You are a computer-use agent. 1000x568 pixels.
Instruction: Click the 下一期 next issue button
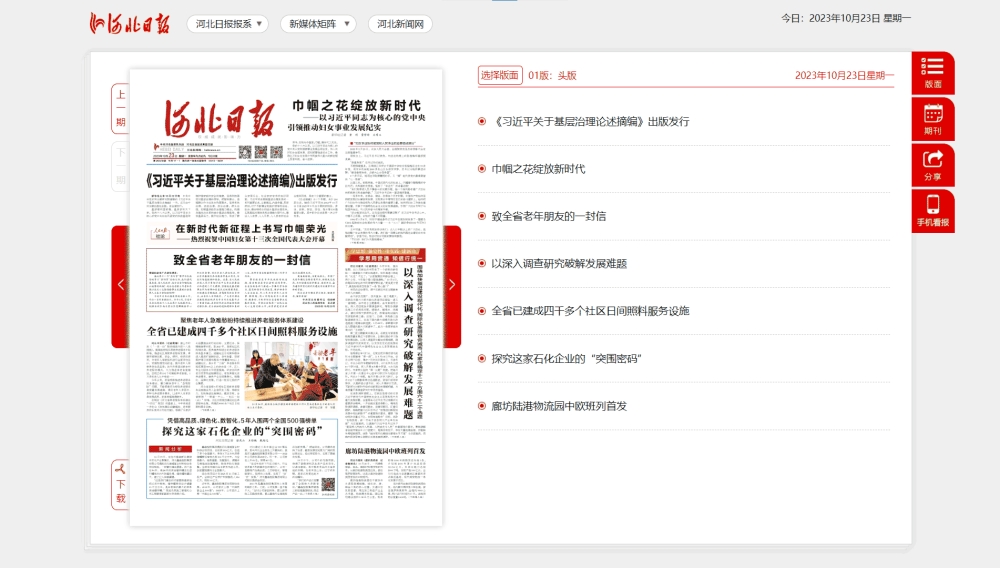(121, 166)
